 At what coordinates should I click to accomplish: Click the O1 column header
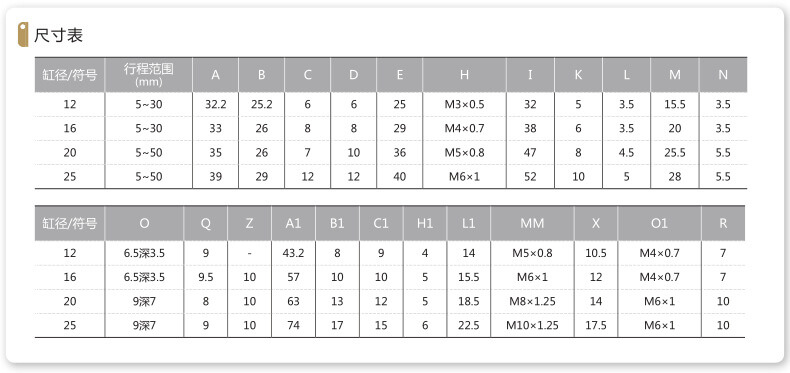click(659, 223)
